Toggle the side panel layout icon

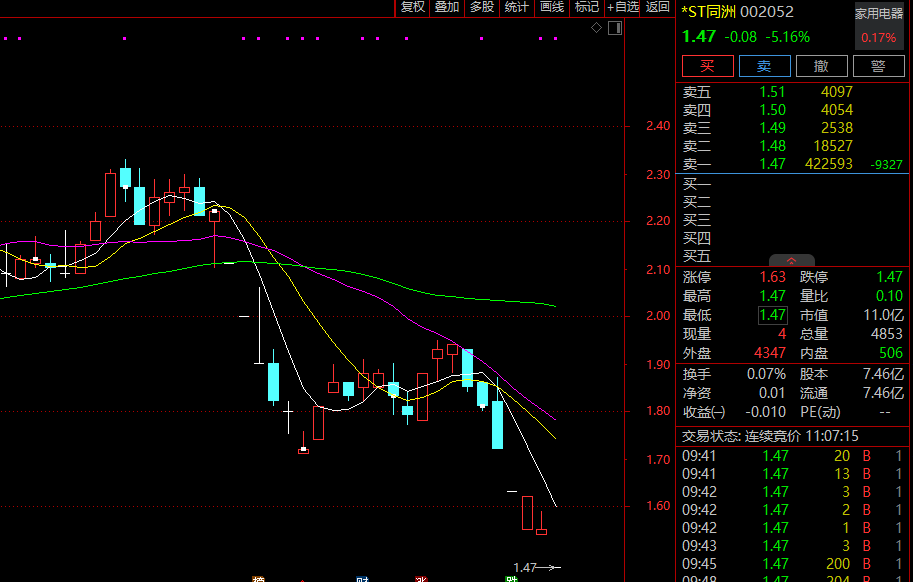(x=615, y=27)
